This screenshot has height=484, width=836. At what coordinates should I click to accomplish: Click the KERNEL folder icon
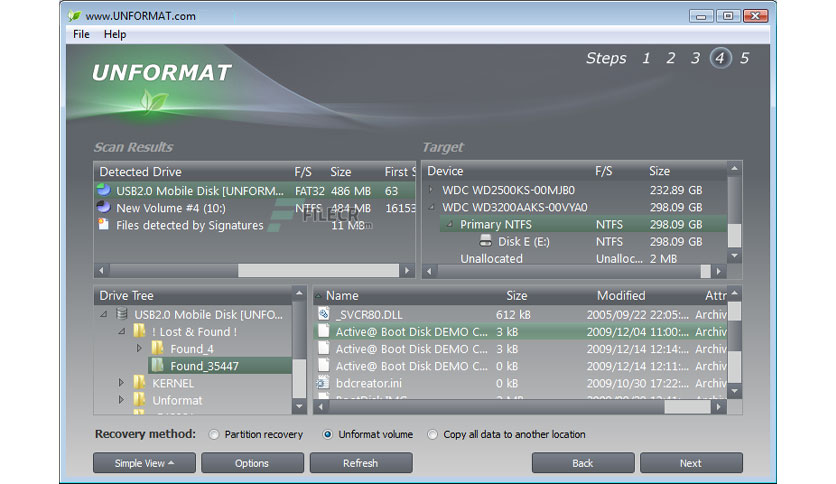[139, 382]
